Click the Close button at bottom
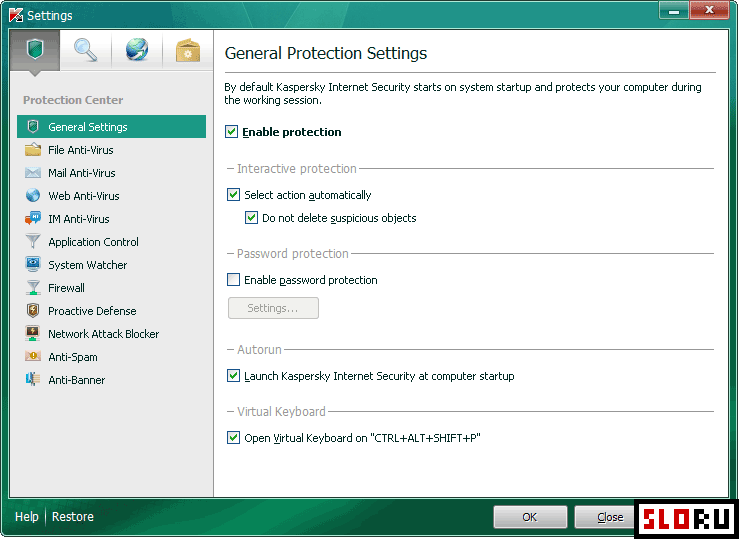The width and height of the screenshot is (739, 539). 605,517
